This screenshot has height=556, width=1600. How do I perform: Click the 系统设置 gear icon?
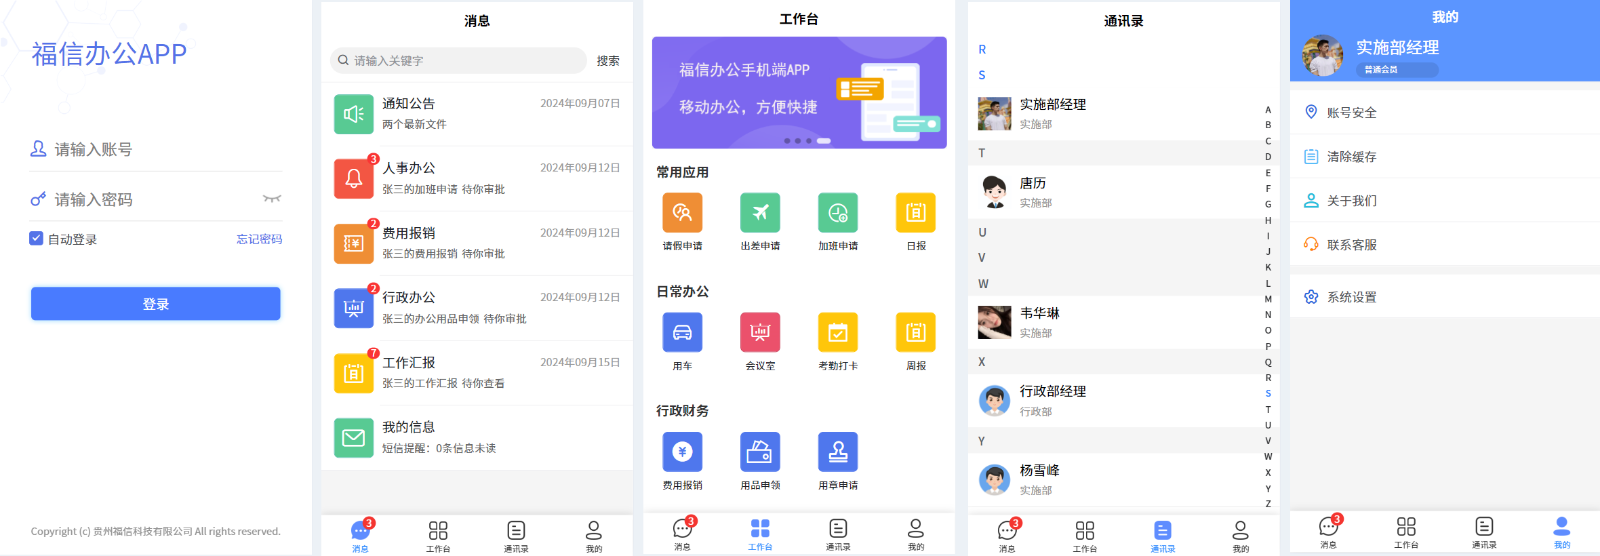1311,297
